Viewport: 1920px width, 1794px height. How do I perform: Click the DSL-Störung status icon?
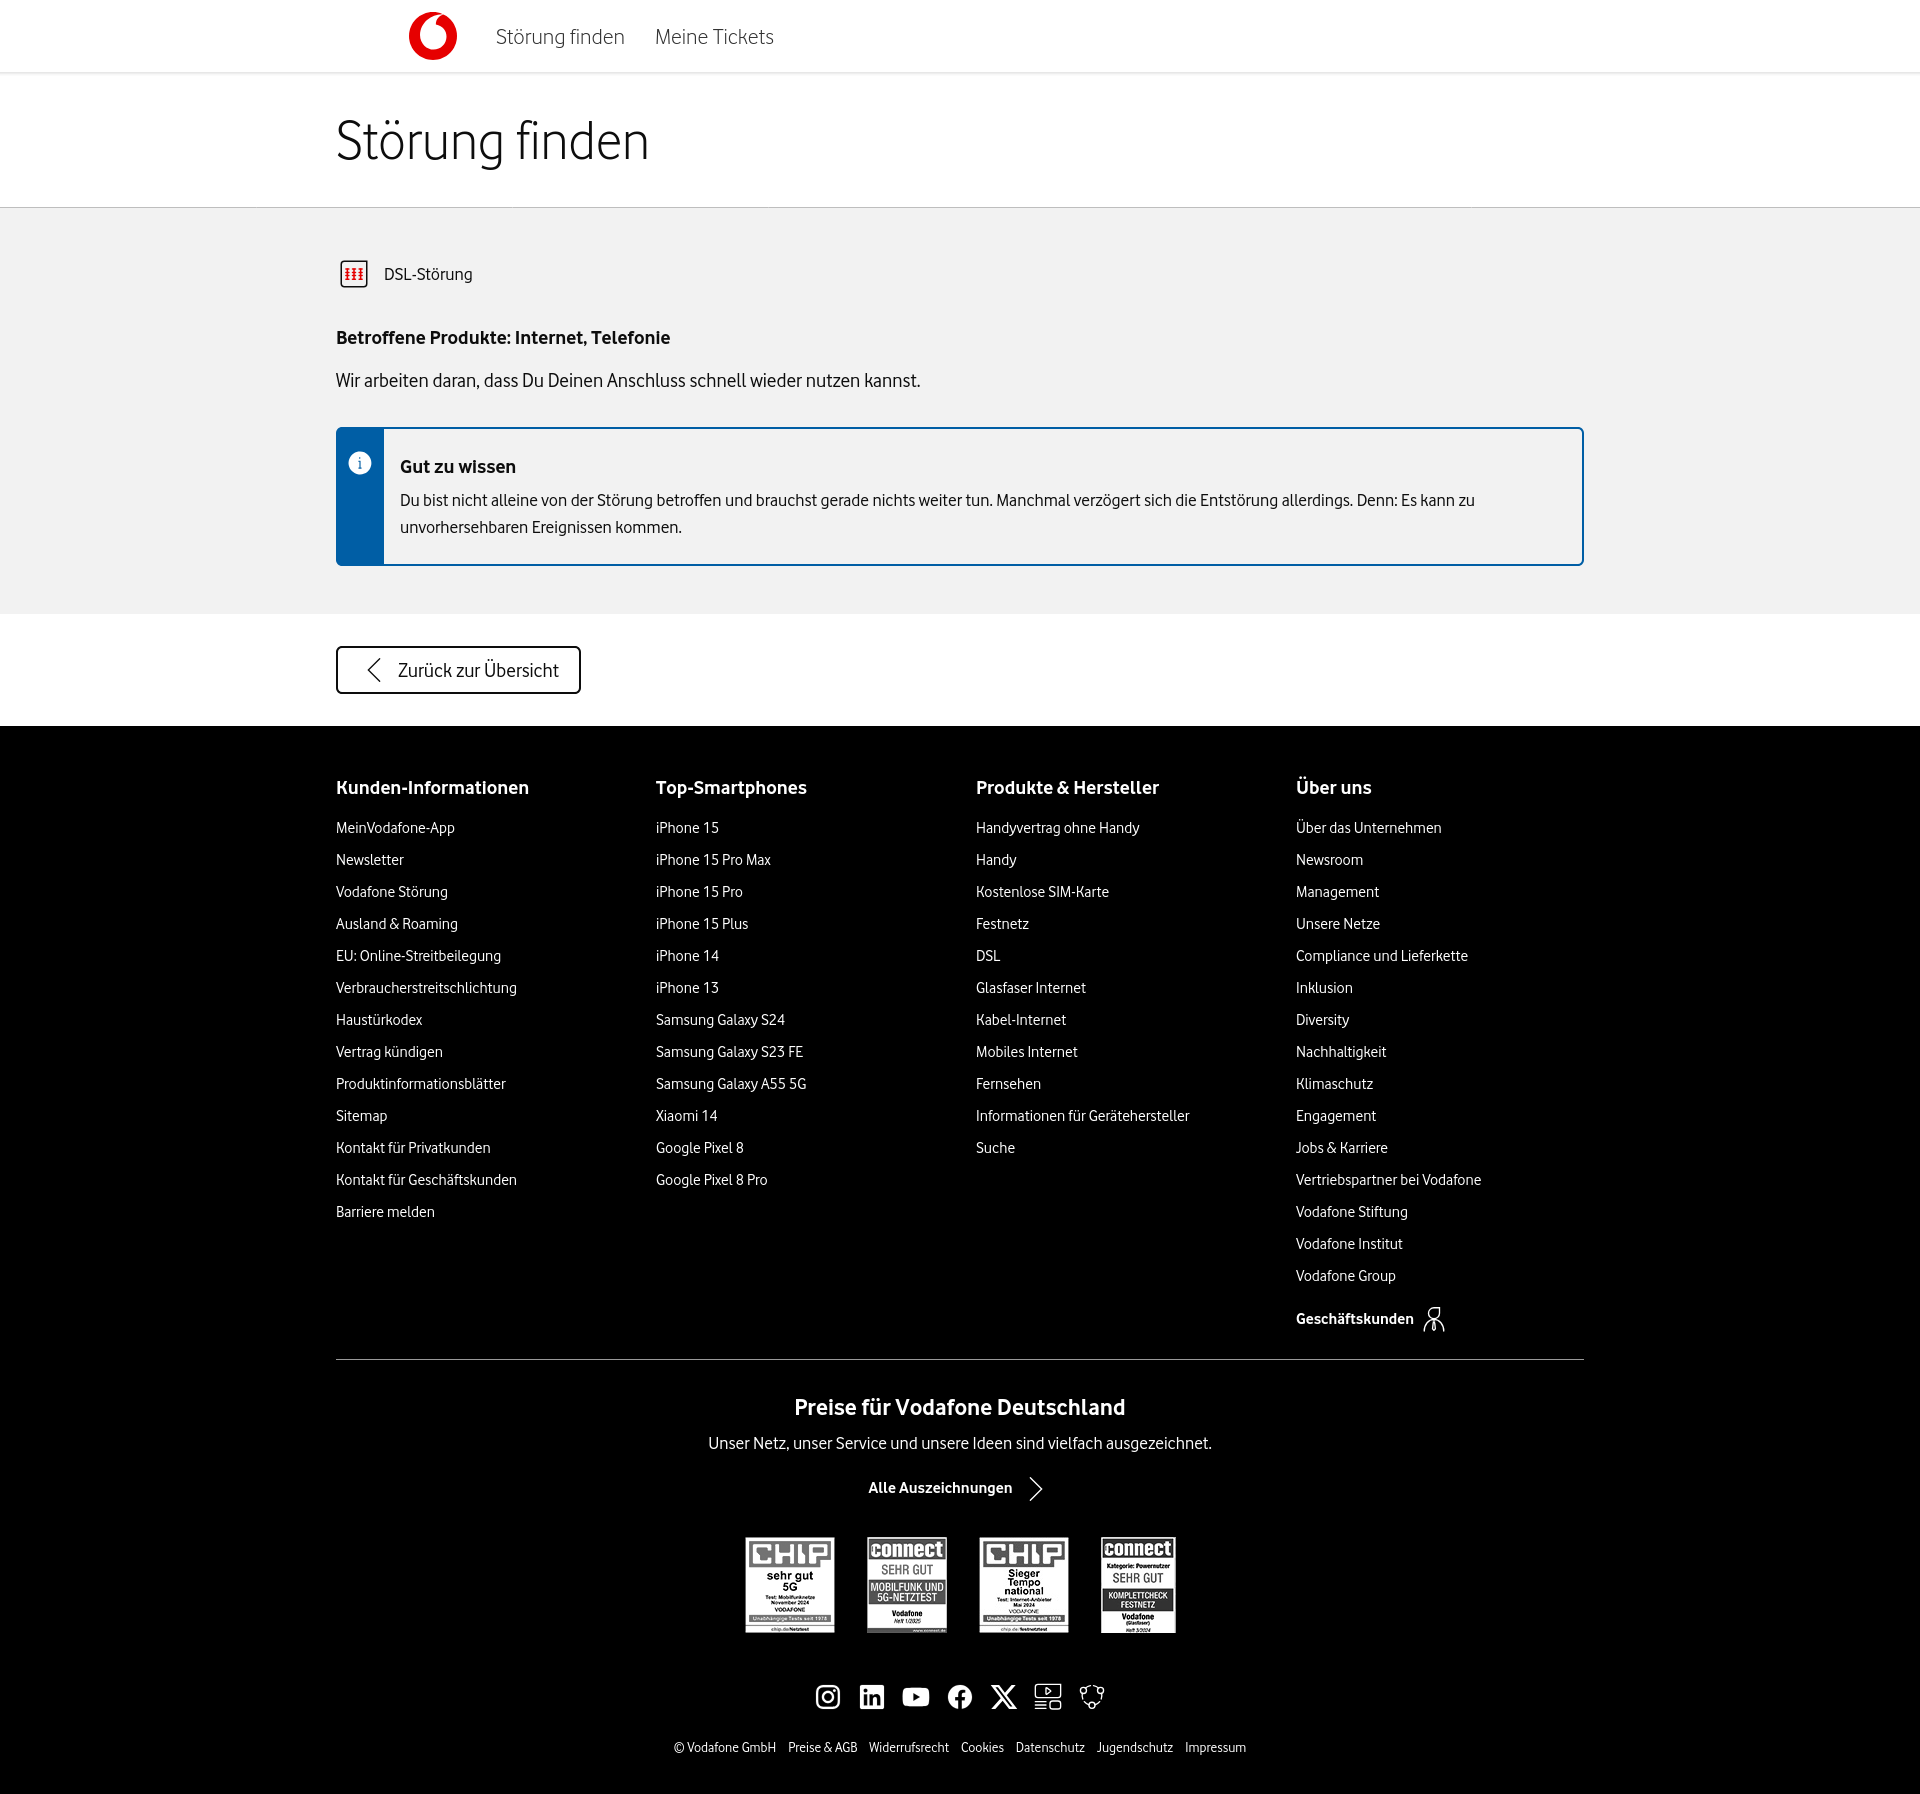(354, 274)
